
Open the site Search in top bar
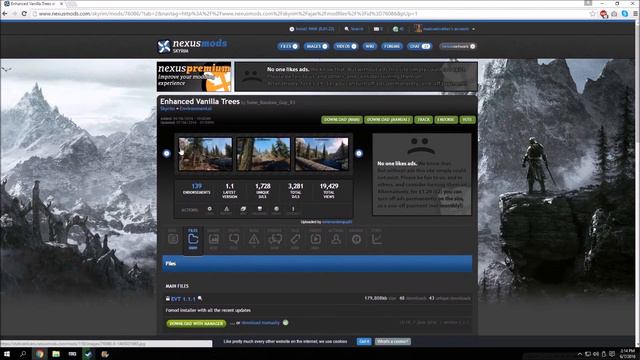click(x=353, y=29)
